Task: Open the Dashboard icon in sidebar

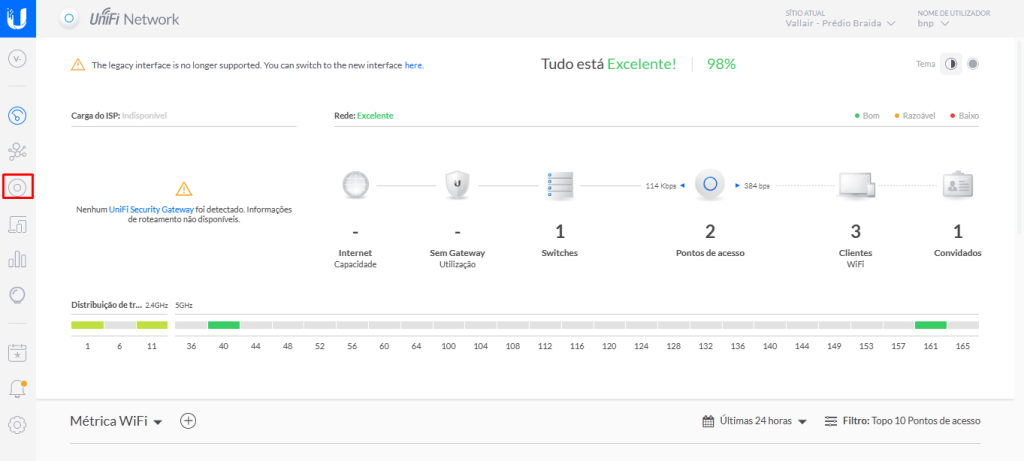Action: tap(17, 116)
